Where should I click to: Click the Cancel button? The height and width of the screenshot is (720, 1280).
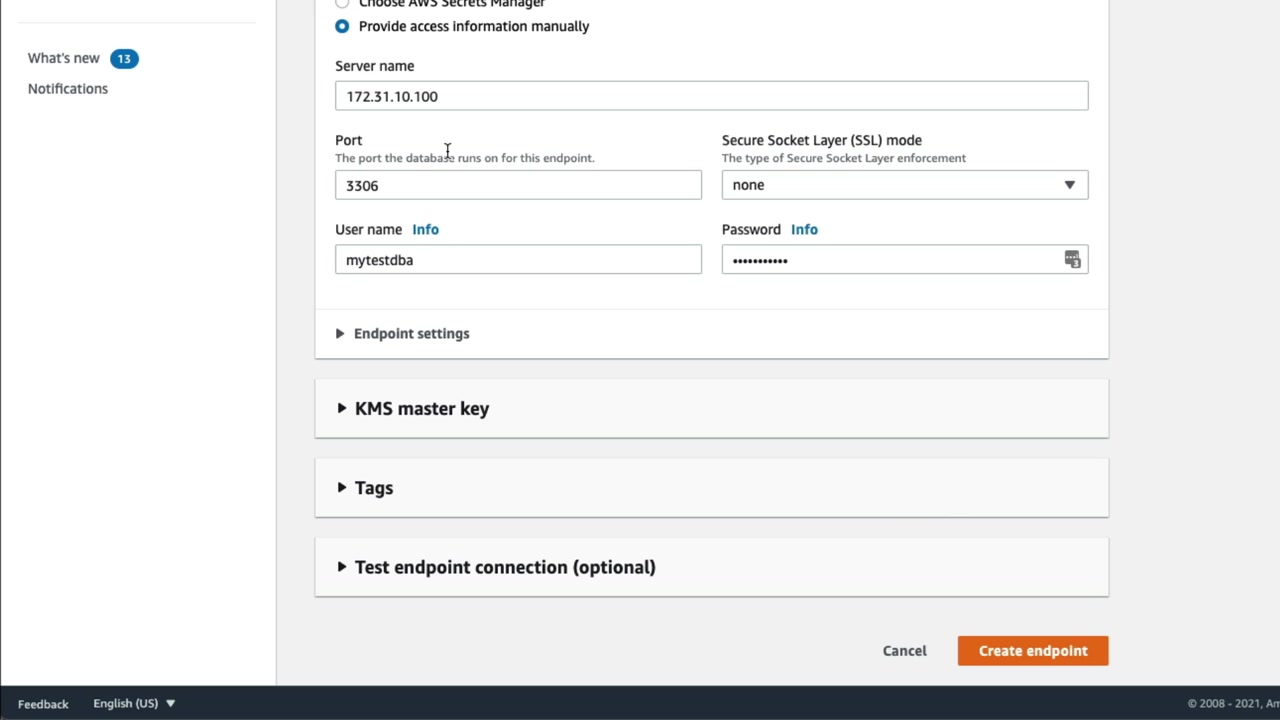coord(904,651)
